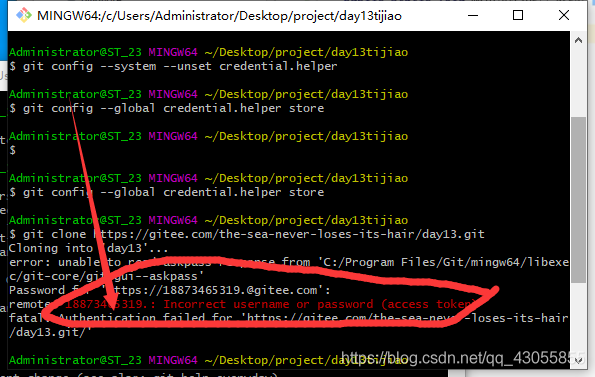The height and width of the screenshot is (377, 595).
Task: Click the 'fatal: Authentication failed' line
Action: [289, 318]
